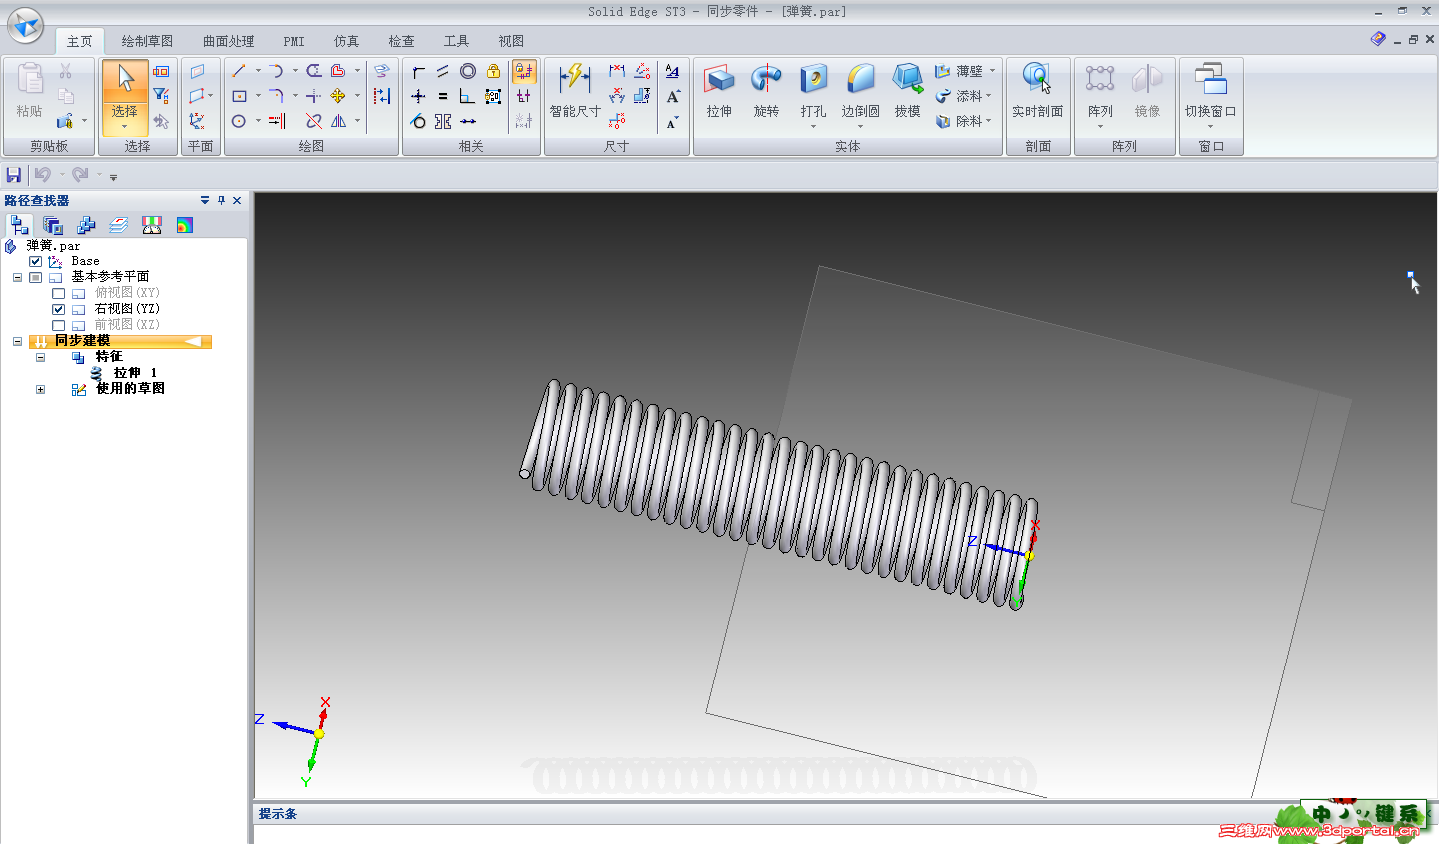1439x844 pixels.
Task: Open the Simulation color-map tab in PathFinder
Action: coord(184,225)
